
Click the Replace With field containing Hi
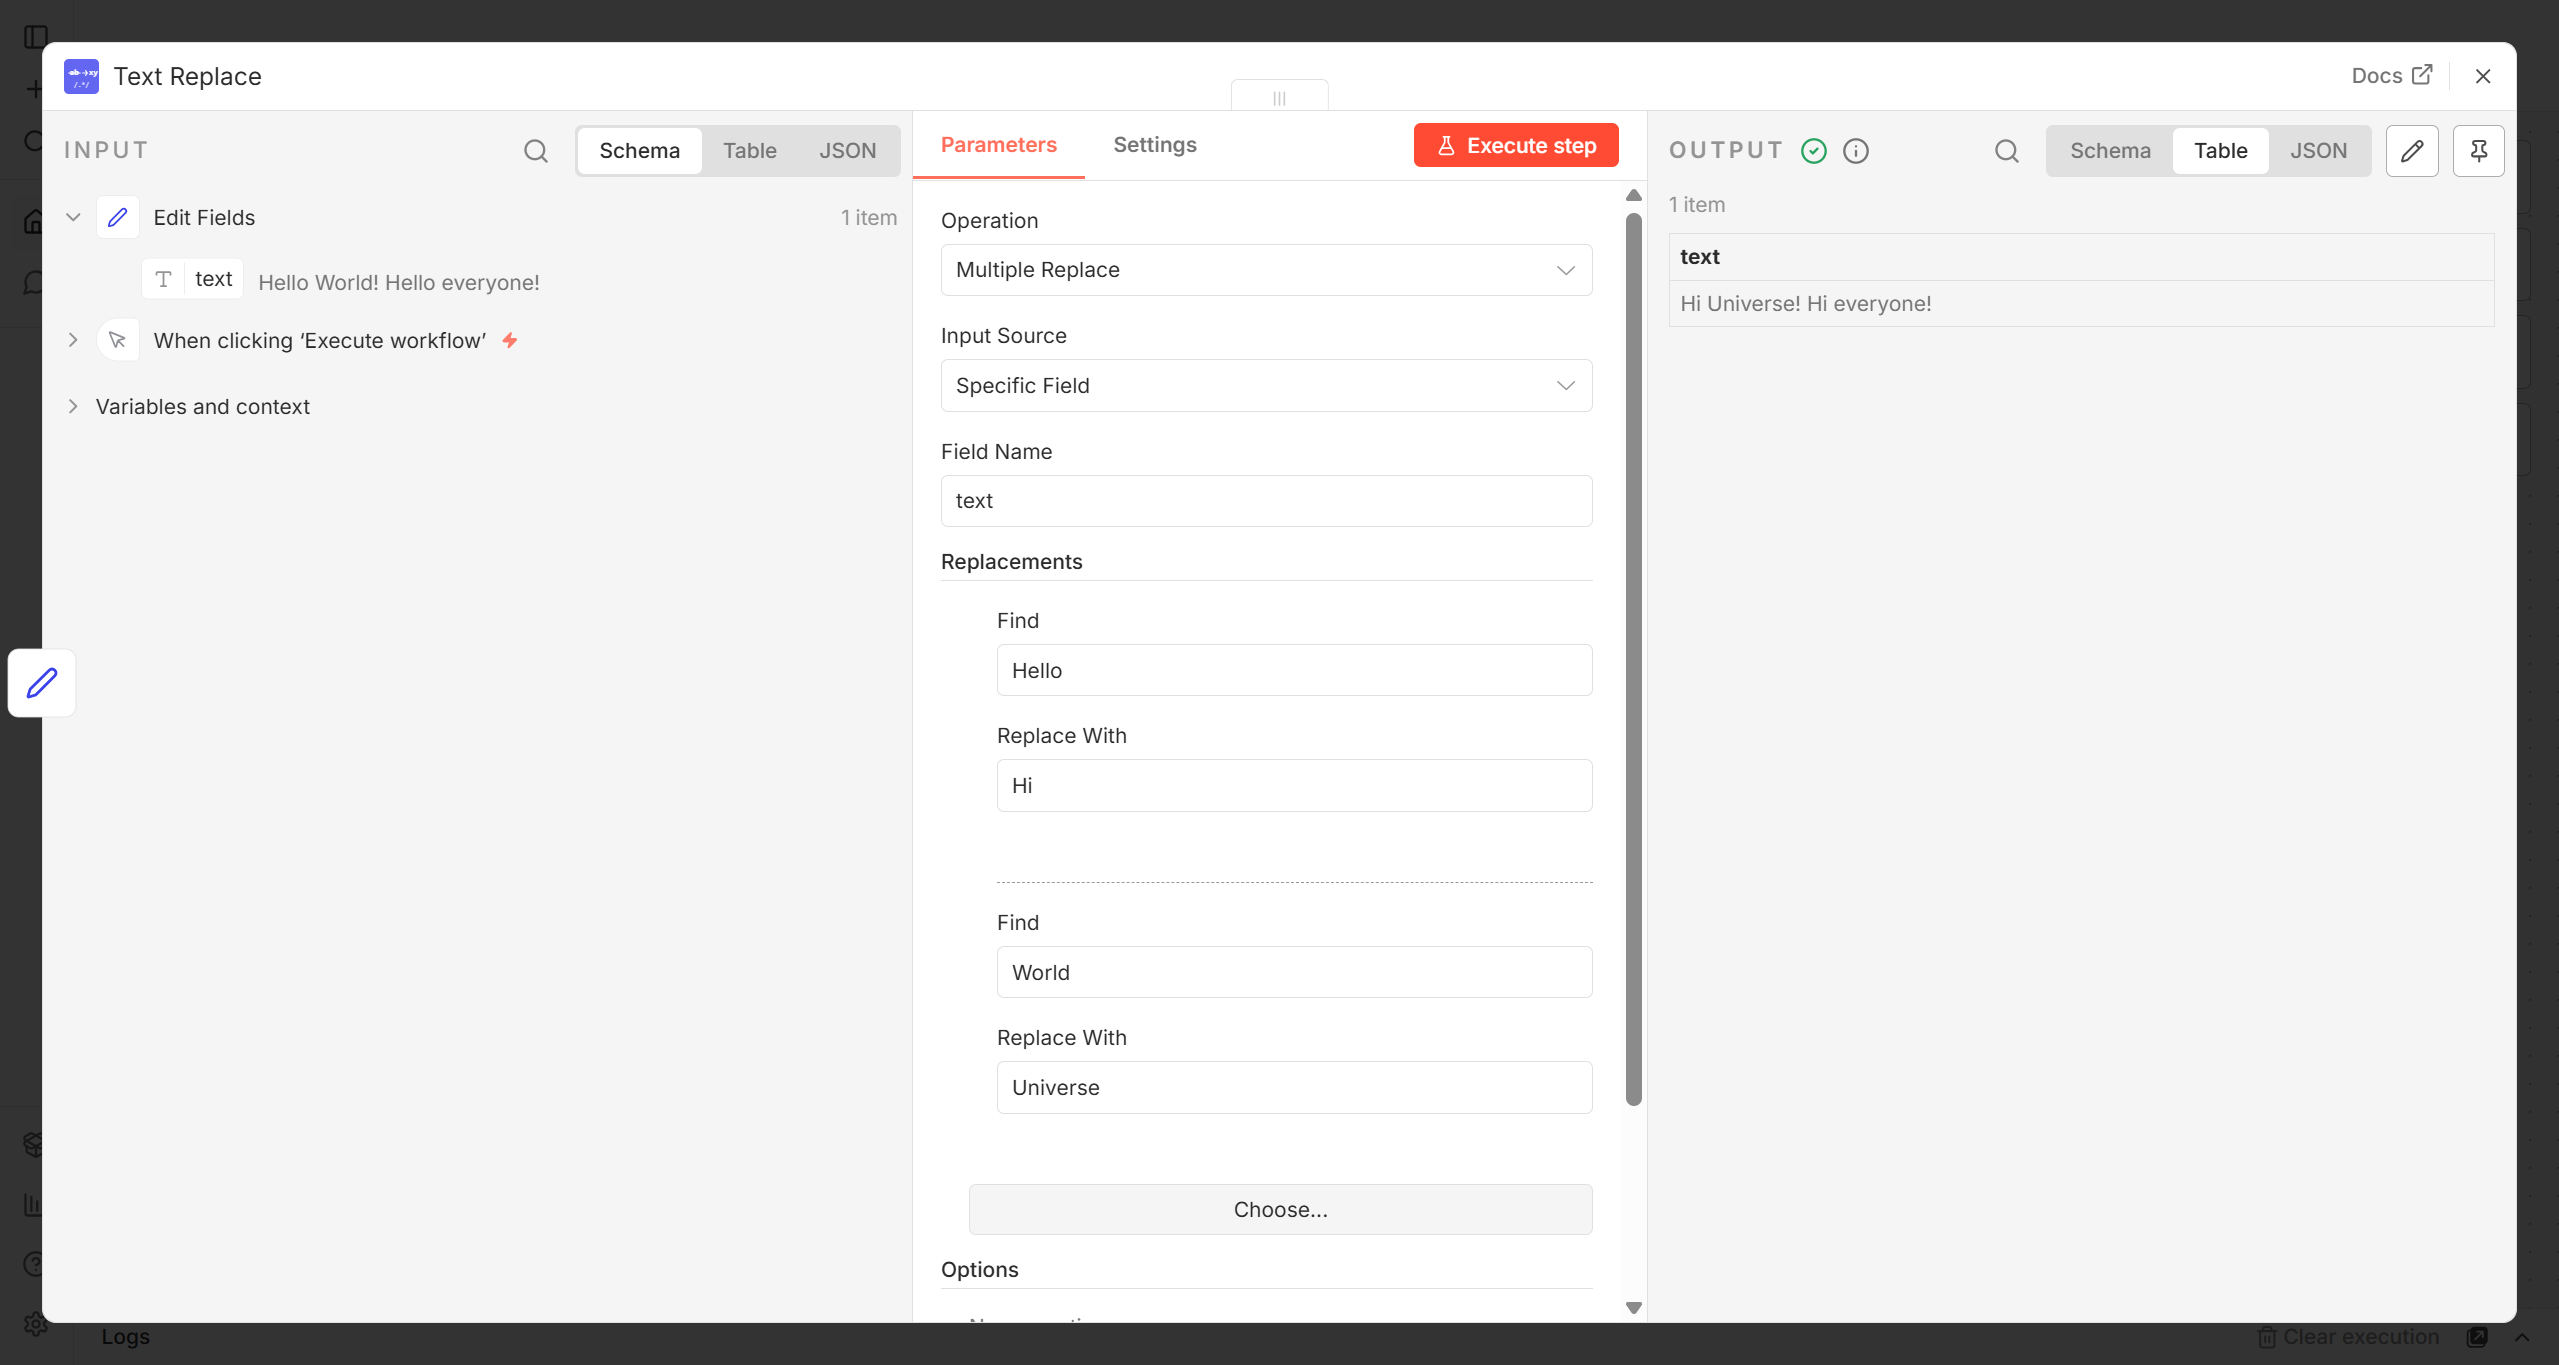pyautogui.click(x=1294, y=785)
